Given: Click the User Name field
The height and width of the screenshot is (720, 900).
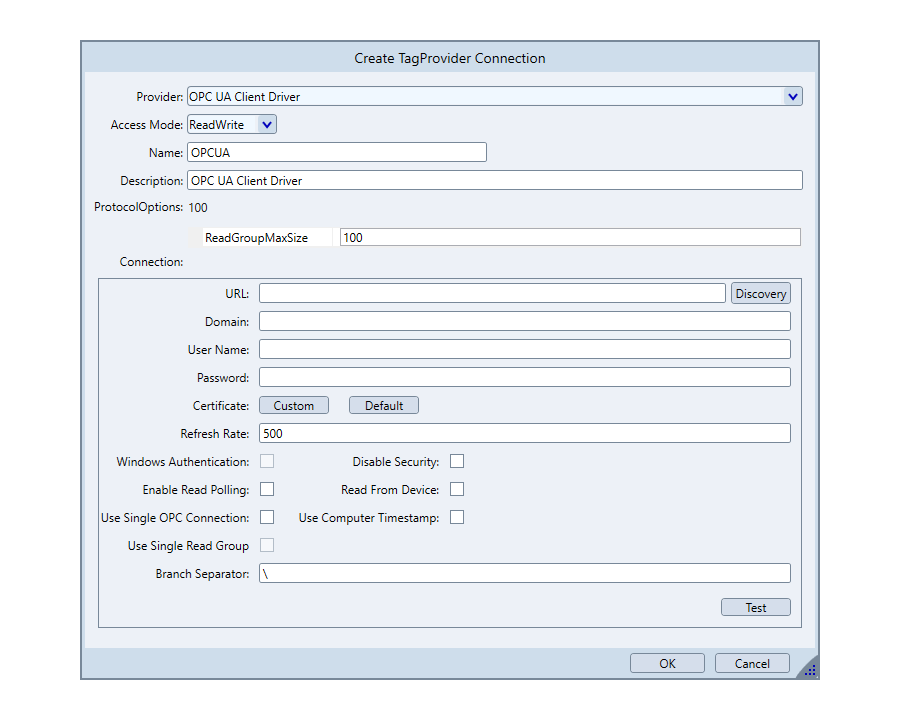Looking at the screenshot, I should 524,350.
